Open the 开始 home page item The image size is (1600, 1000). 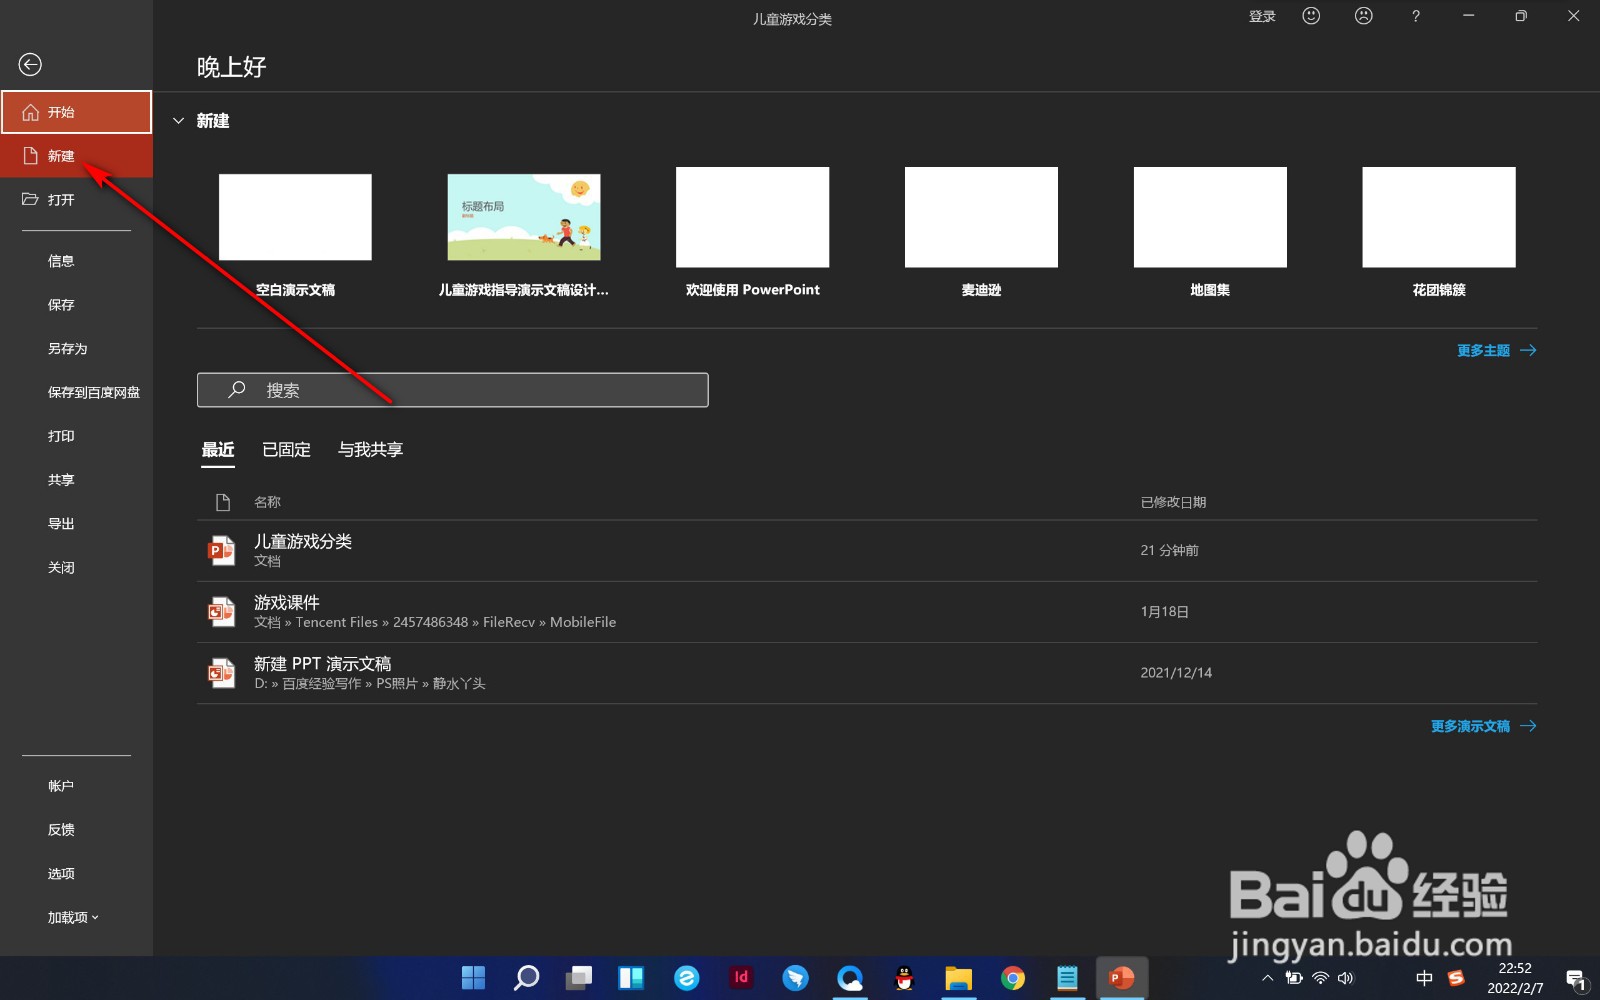click(x=76, y=112)
